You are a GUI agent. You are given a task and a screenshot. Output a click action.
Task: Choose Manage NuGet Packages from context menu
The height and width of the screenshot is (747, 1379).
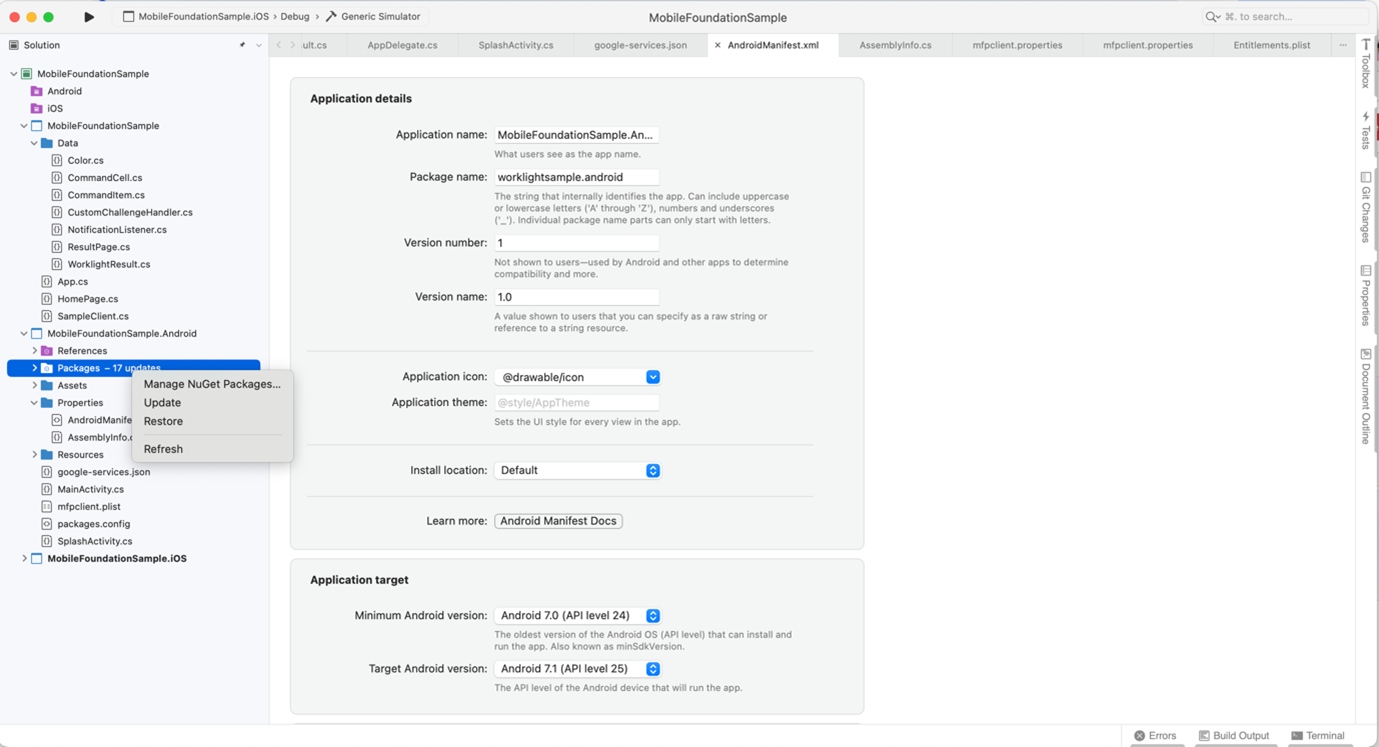212,384
